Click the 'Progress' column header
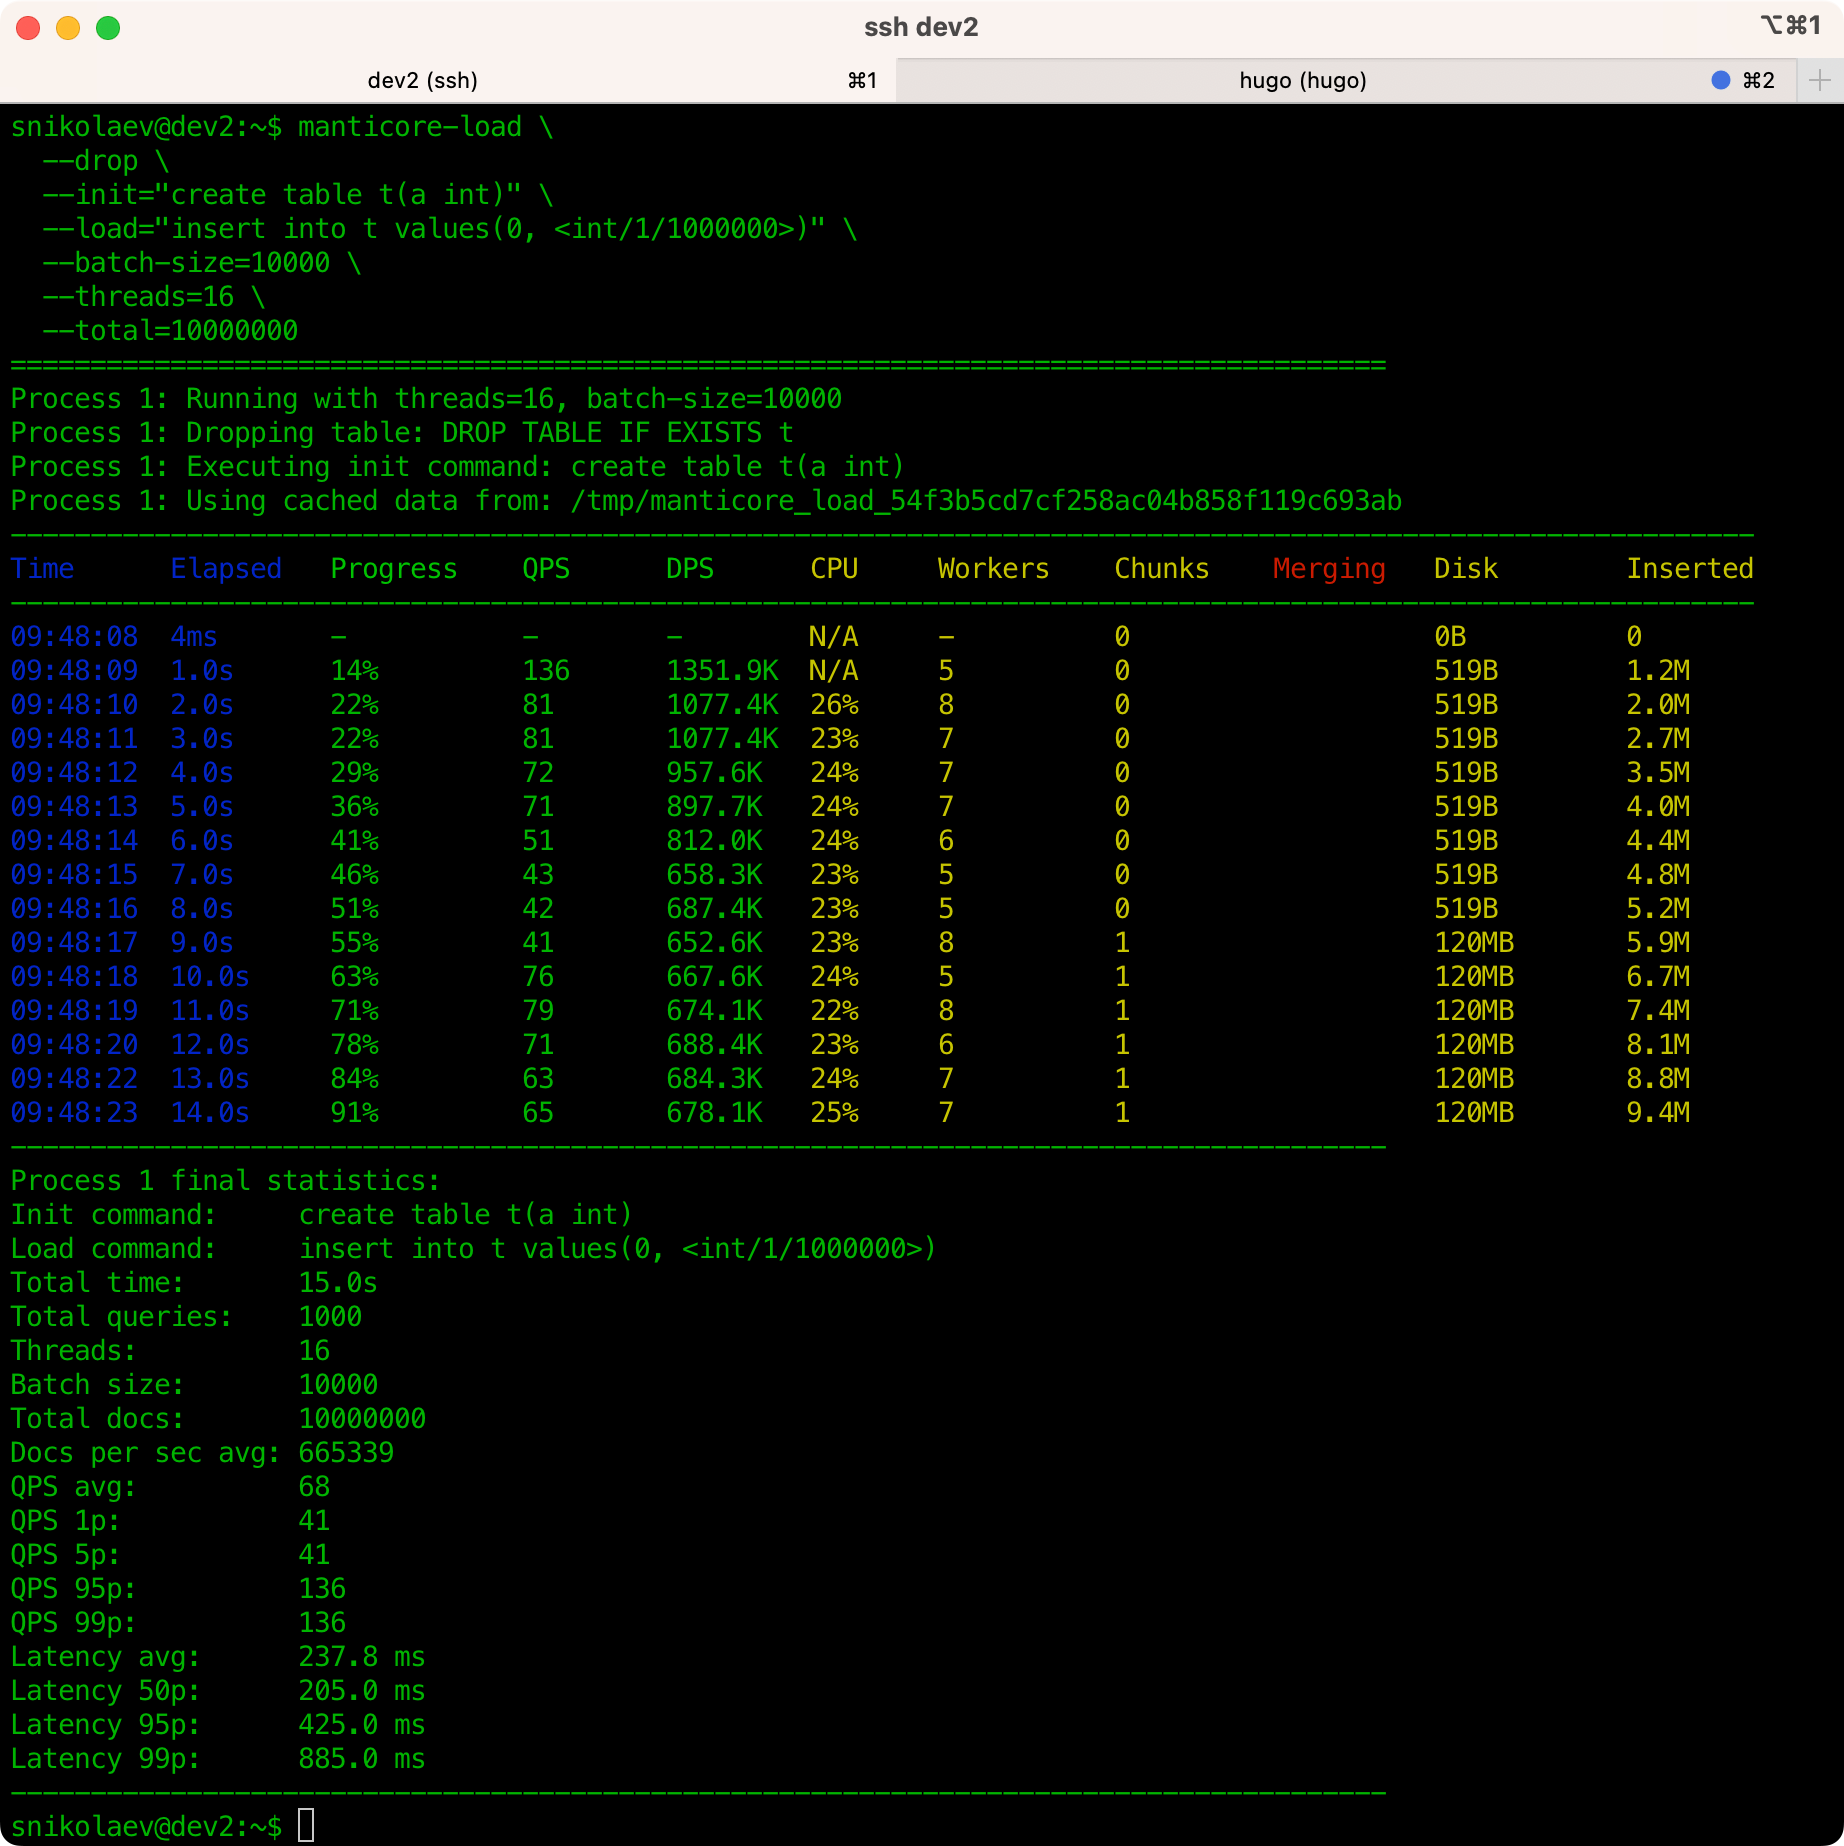Image resolution: width=1844 pixels, height=1846 pixels. tap(394, 569)
